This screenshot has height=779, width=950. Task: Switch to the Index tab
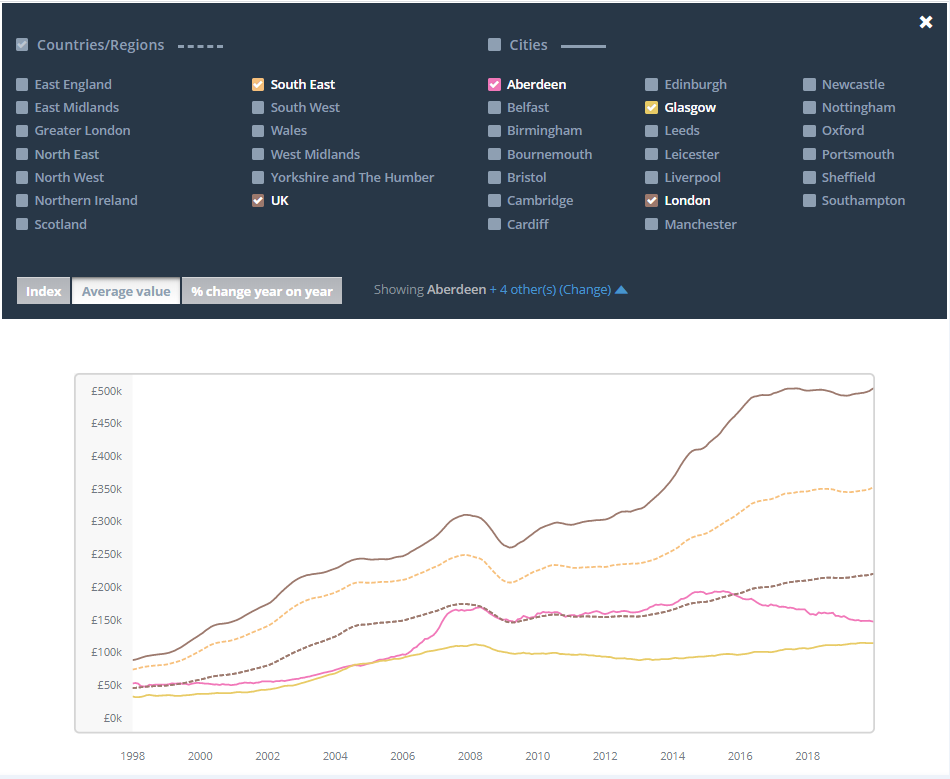pyautogui.click(x=44, y=291)
